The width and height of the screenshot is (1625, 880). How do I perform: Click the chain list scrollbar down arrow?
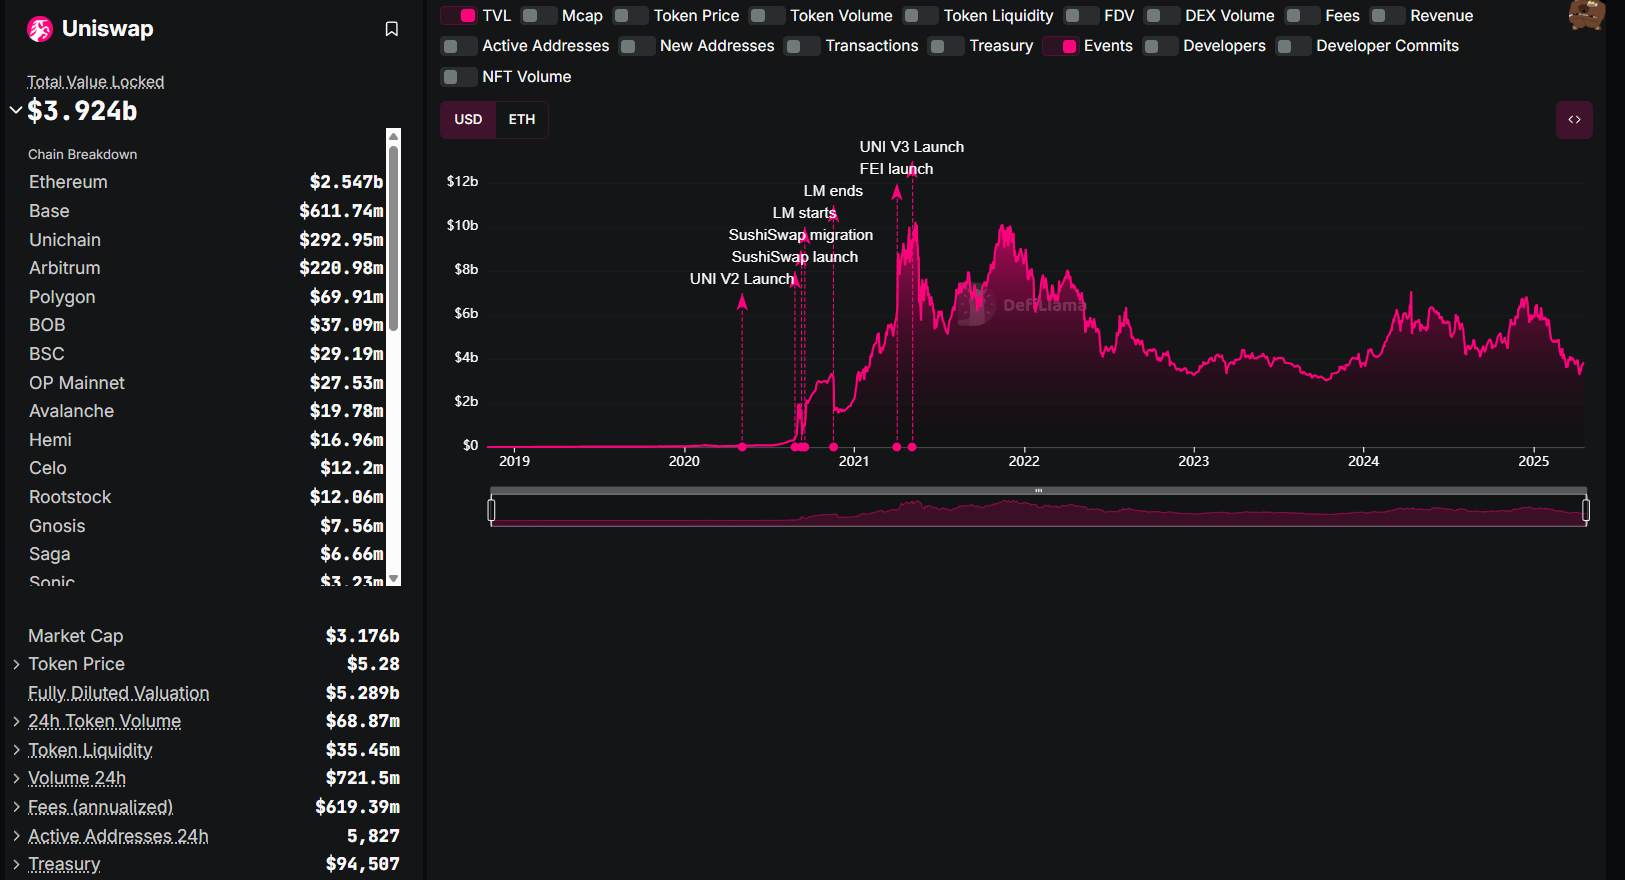click(x=393, y=579)
